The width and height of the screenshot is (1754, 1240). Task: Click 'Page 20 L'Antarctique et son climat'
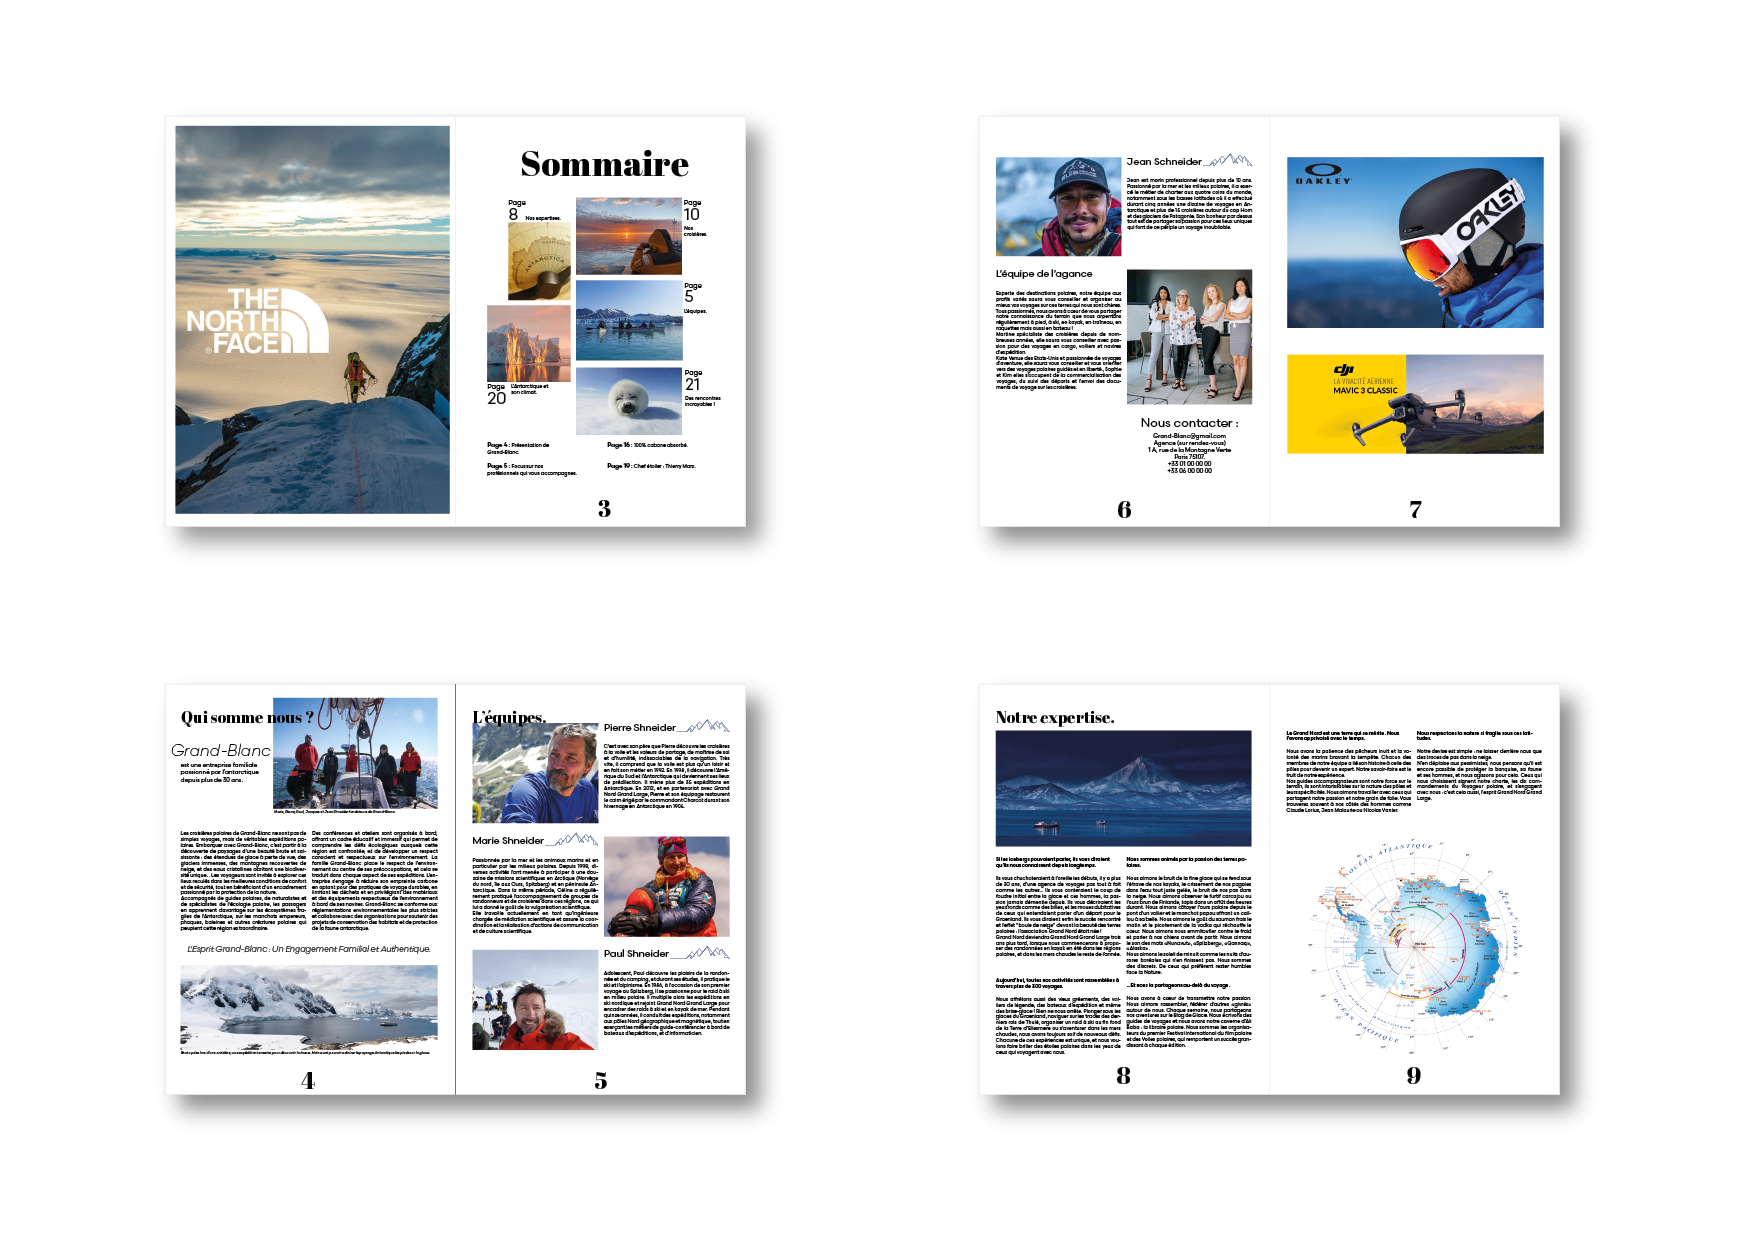tap(517, 394)
